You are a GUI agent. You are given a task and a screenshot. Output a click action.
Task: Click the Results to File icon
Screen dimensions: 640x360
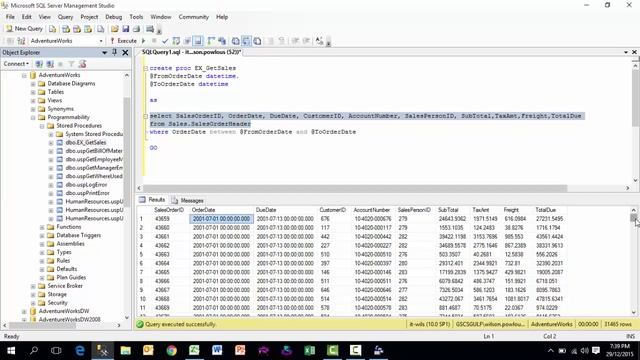[x=258, y=41]
